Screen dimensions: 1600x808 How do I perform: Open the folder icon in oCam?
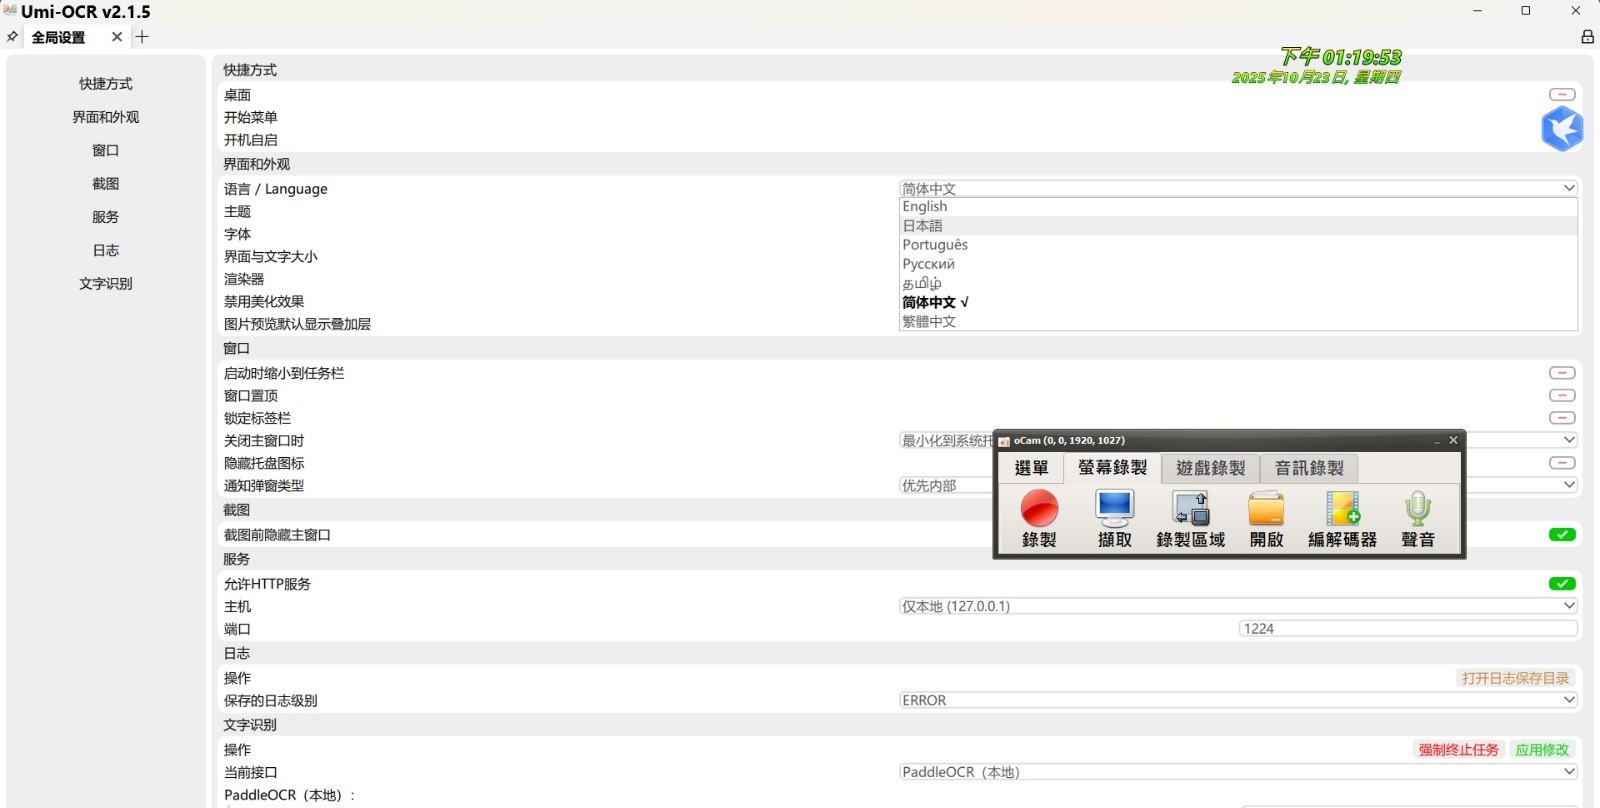[x=1266, y=509]
